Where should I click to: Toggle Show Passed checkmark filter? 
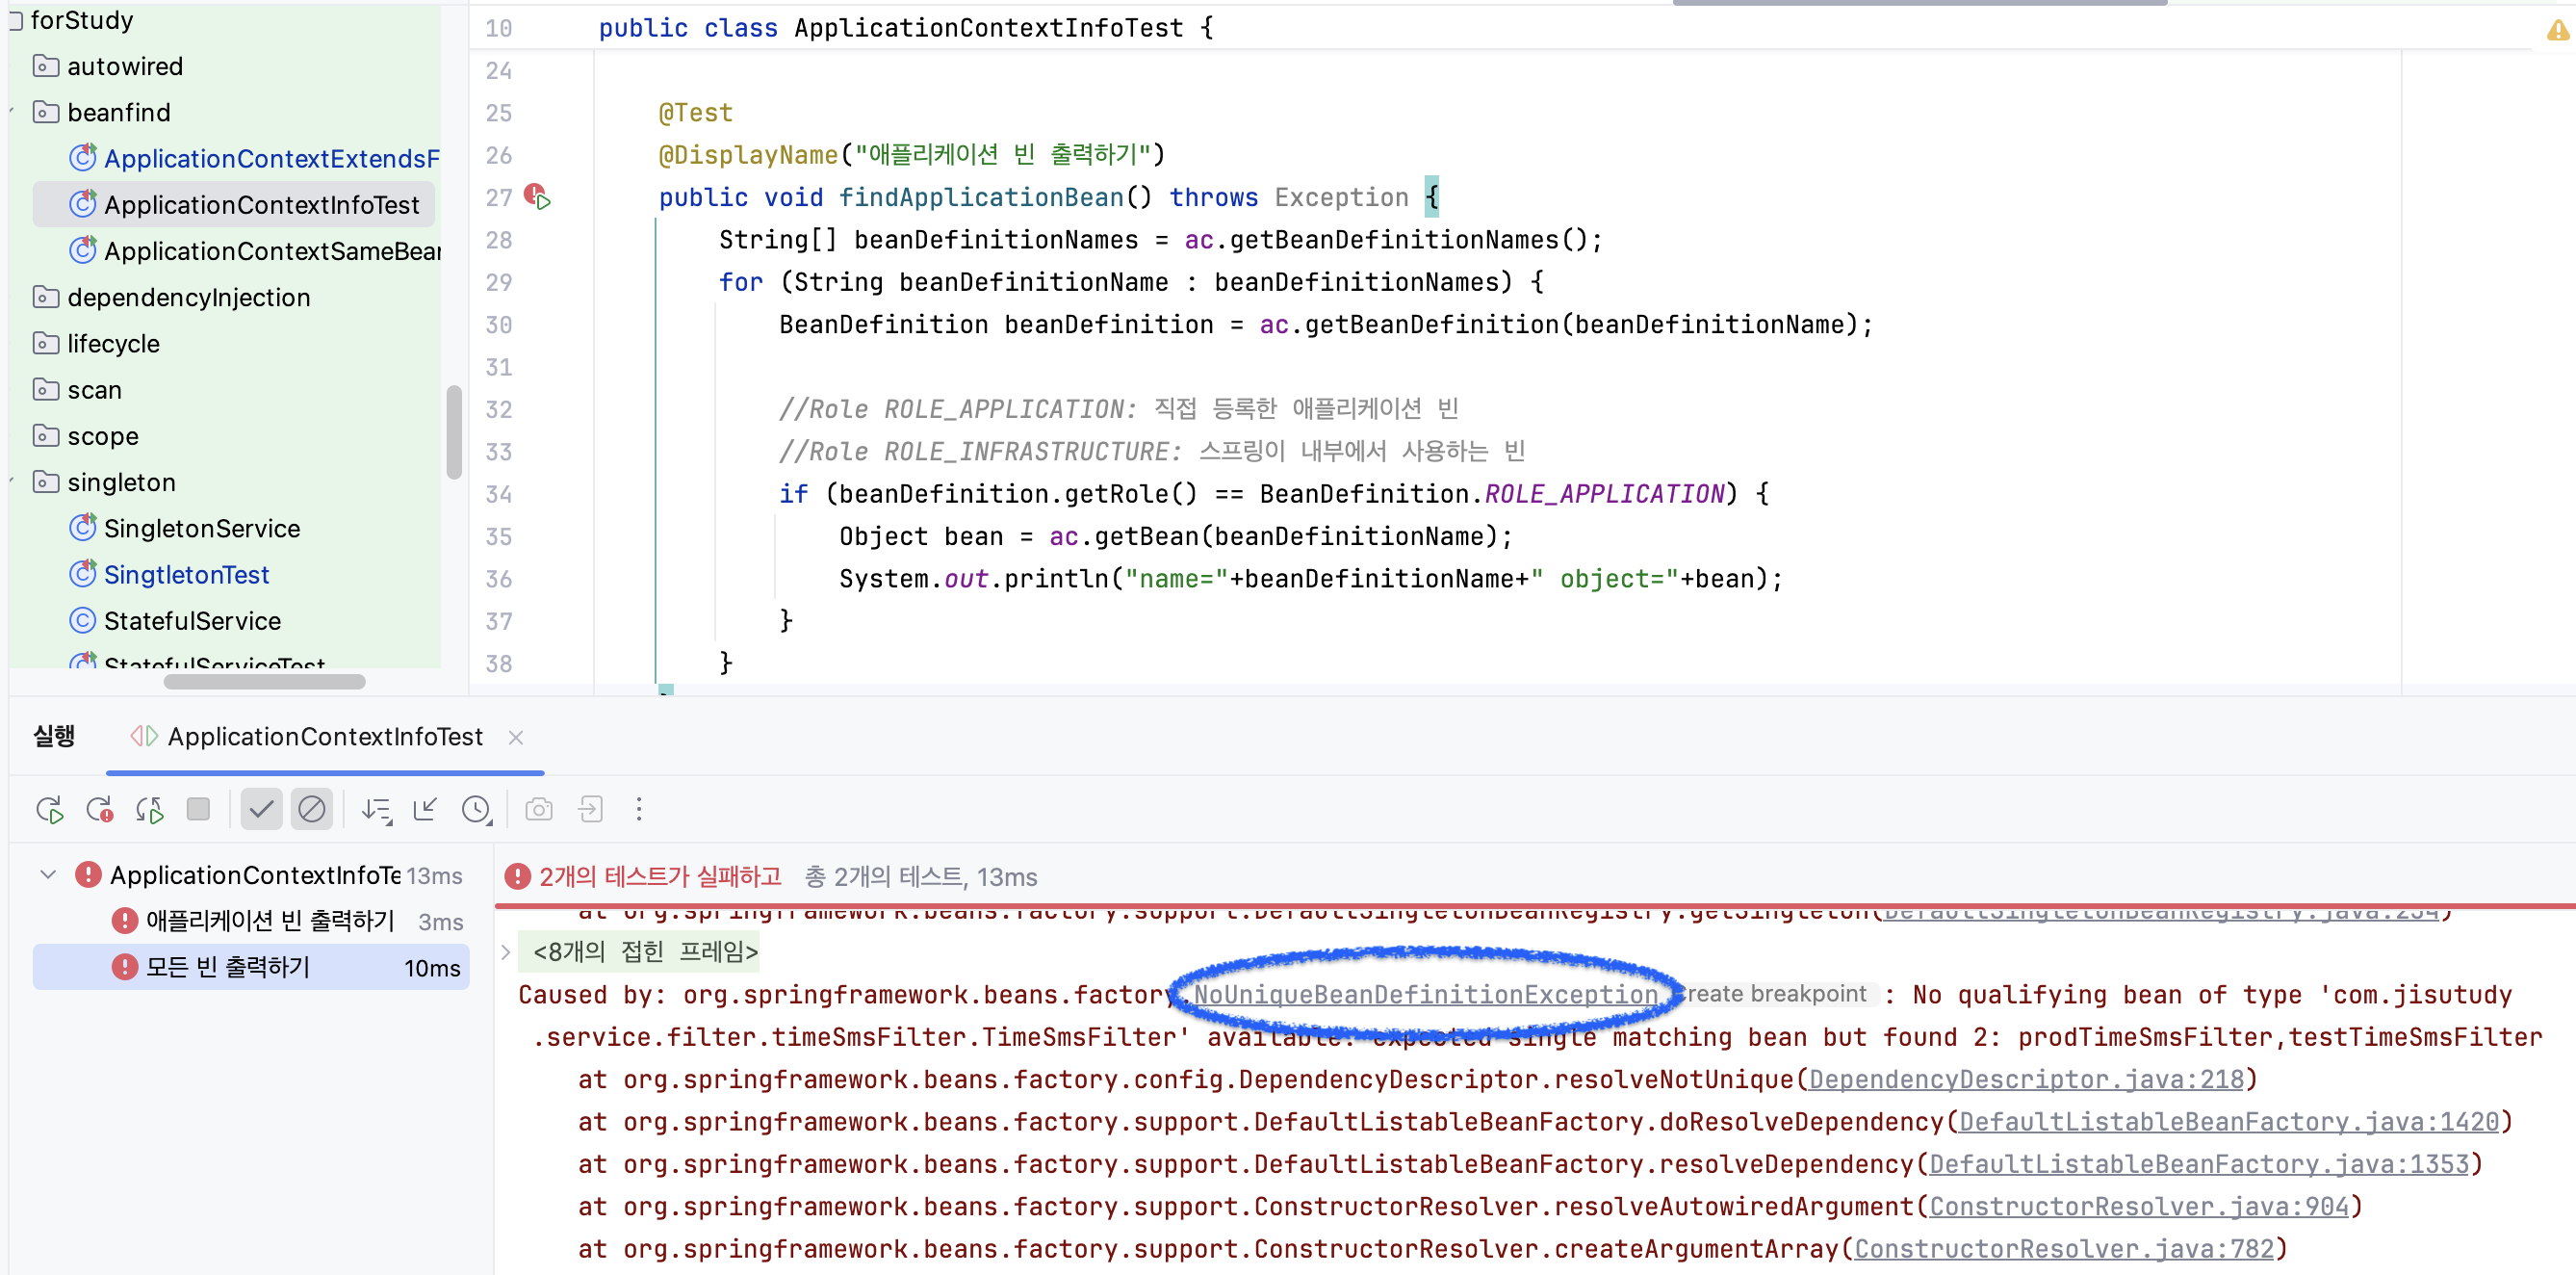coord(261,809)
